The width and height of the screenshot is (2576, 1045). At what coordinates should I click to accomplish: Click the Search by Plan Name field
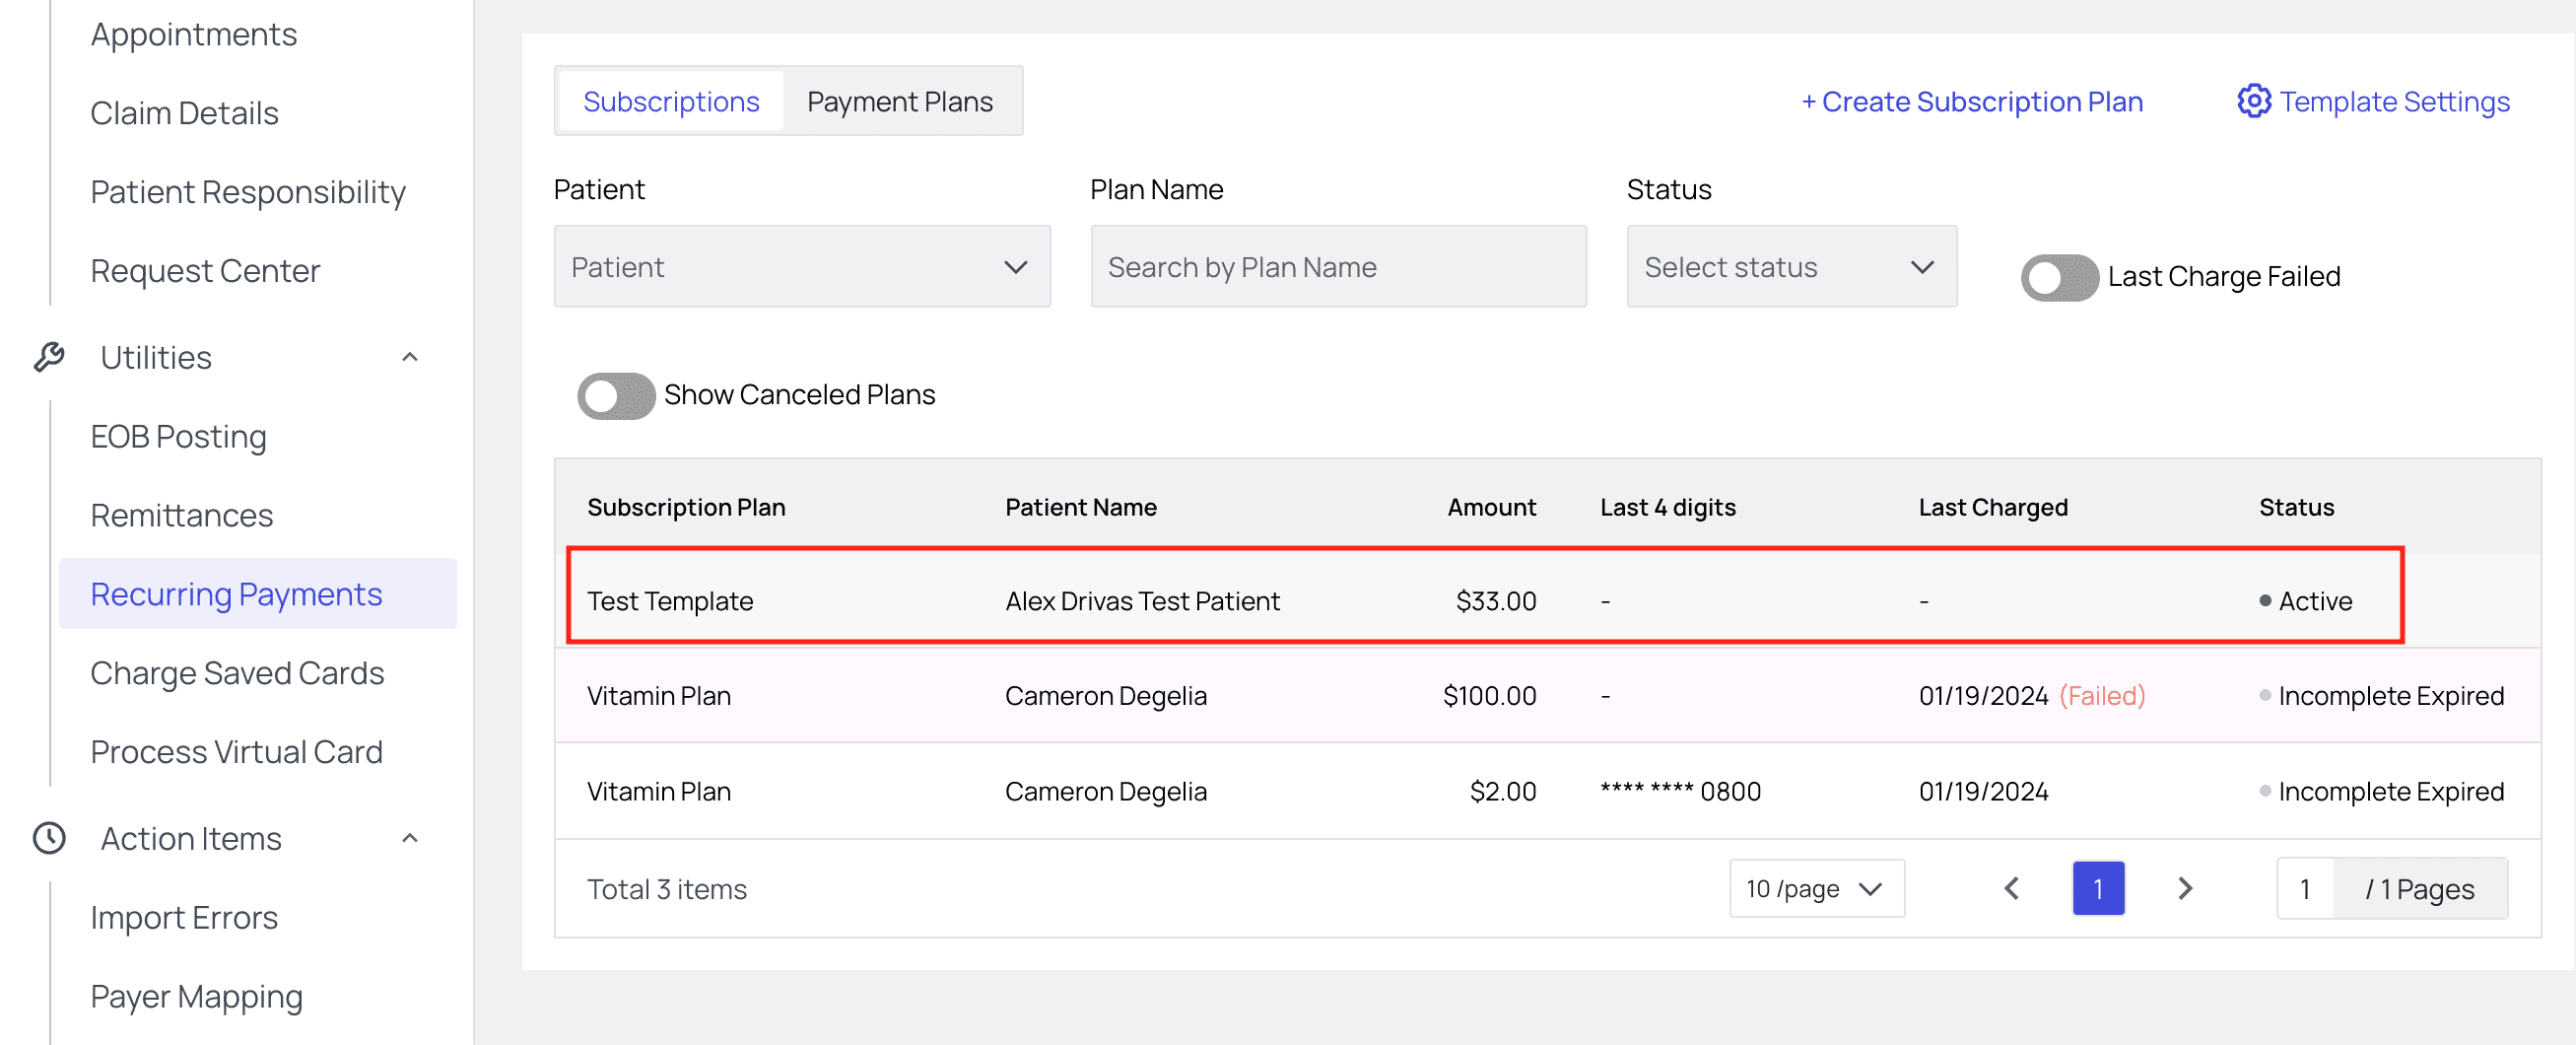[1337, 267]
